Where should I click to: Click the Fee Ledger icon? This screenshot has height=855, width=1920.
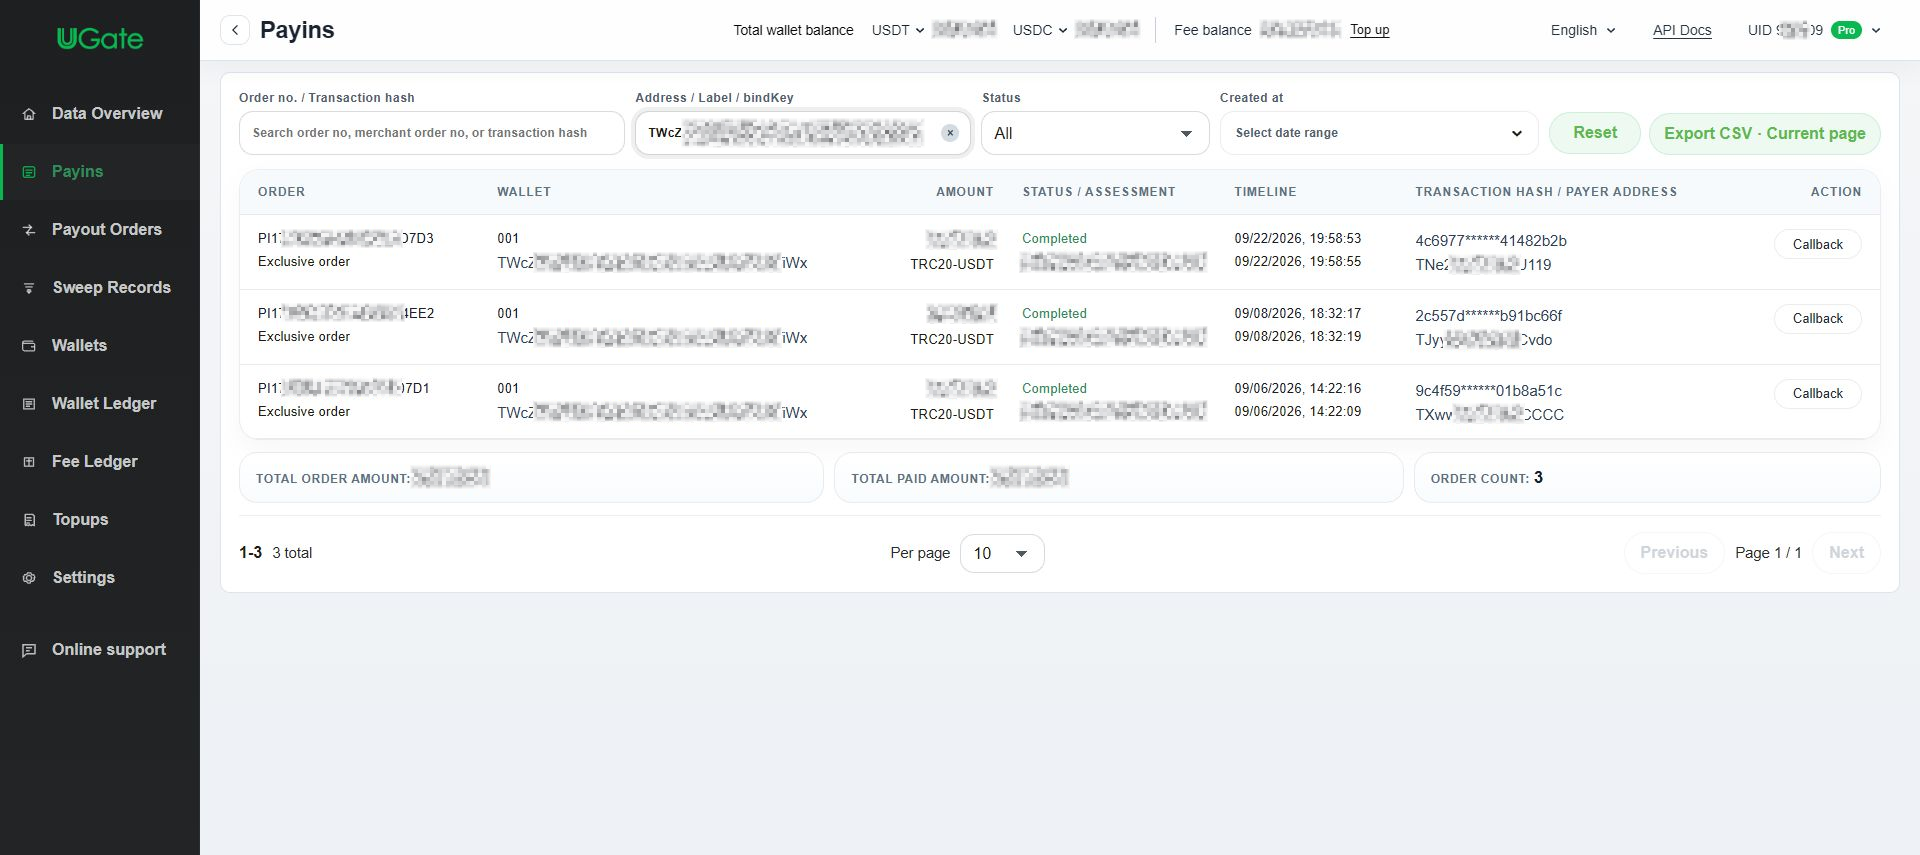pyautogui.click(x=29, y=462)
